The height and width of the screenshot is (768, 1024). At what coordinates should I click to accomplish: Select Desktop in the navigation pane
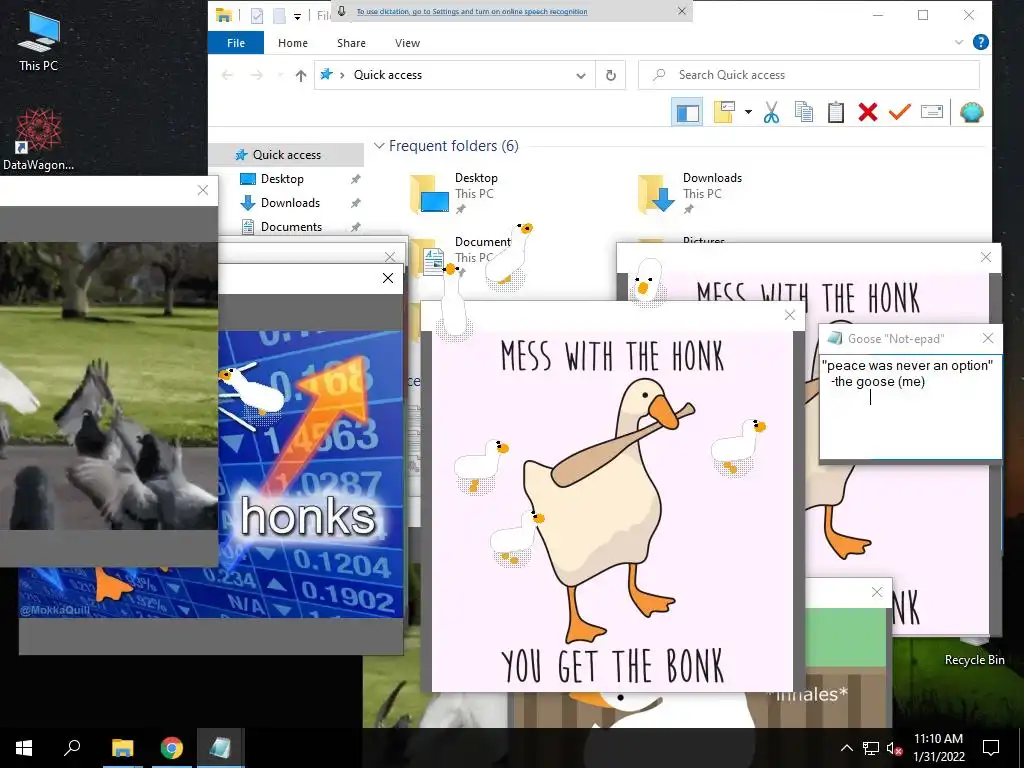pyautogui.click(x=281, y=179)
